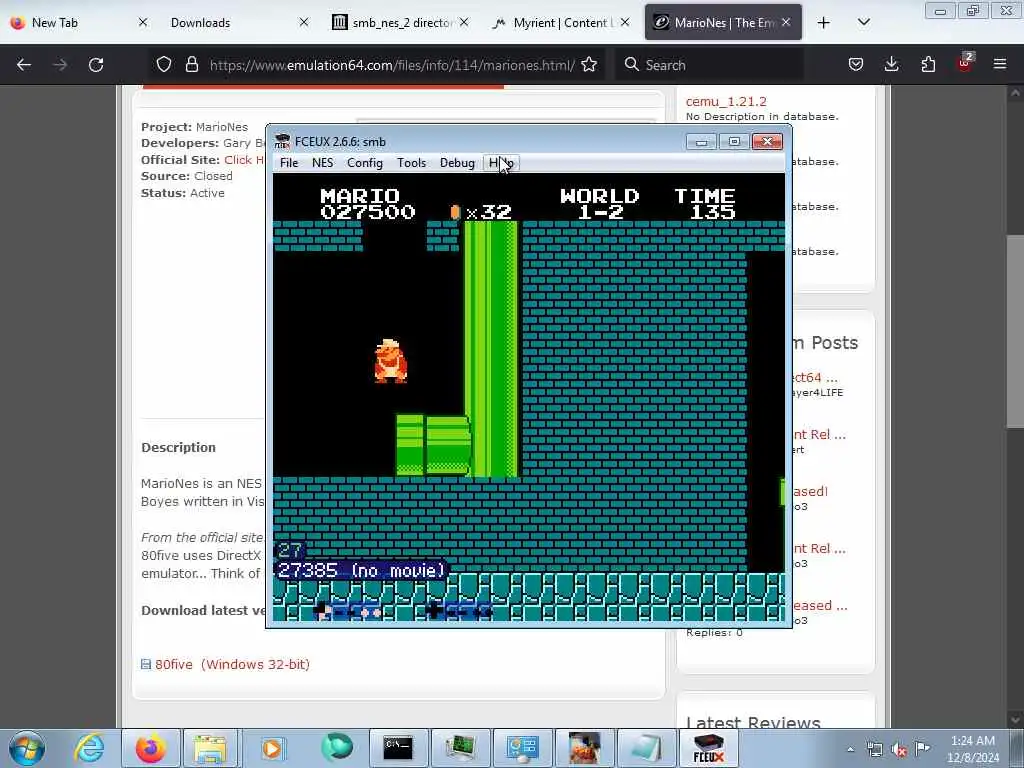Image resolution: width=1024 pixels, height=768 pixels.
Task: Open the Firefox hamburger application menu
Action: tap(1000, 64)
